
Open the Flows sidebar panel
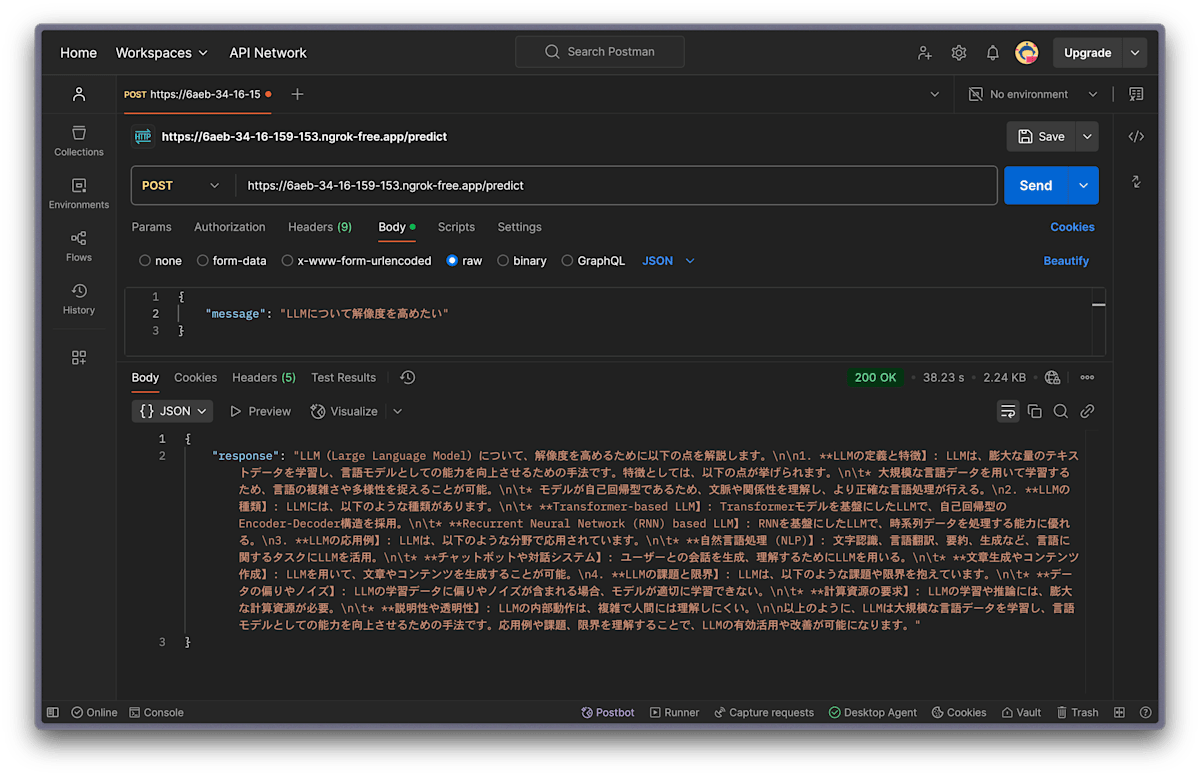[x=79, y=246]
